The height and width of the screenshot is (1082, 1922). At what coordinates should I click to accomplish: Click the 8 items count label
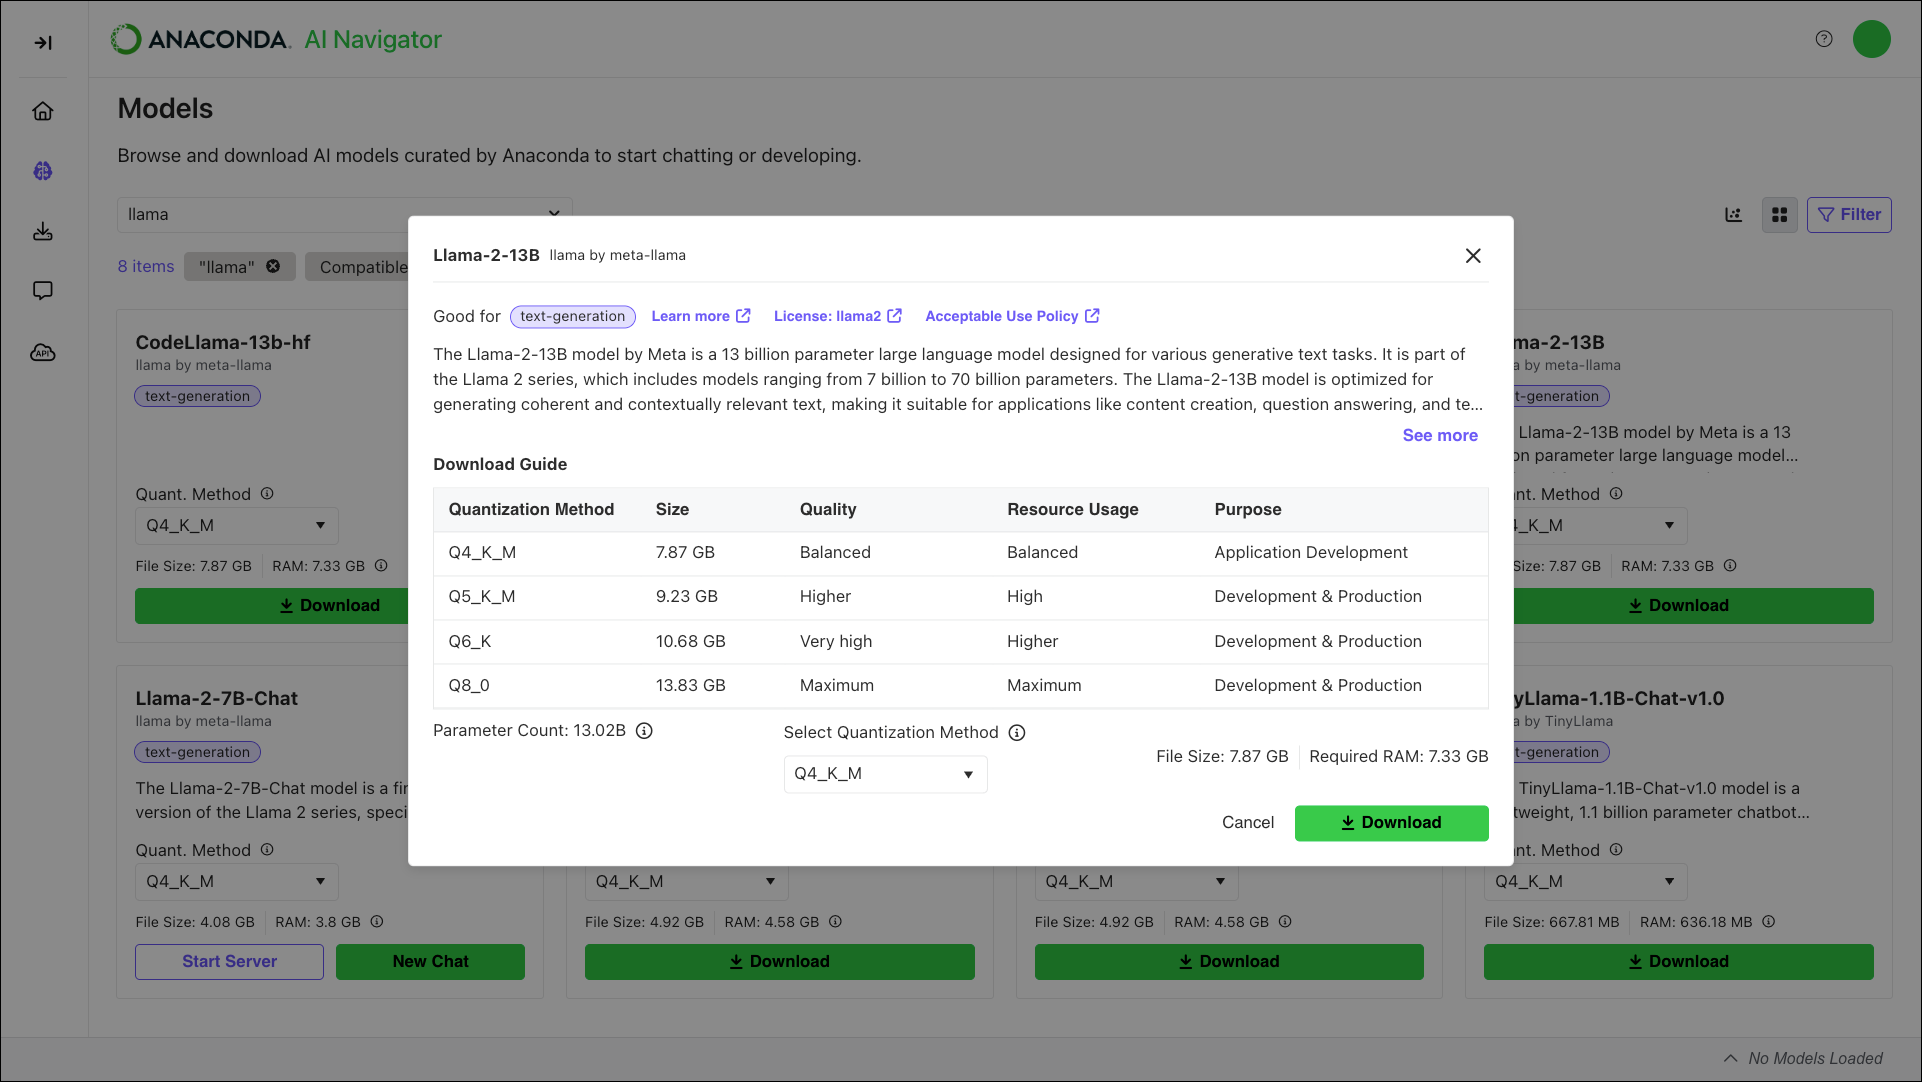146,266
